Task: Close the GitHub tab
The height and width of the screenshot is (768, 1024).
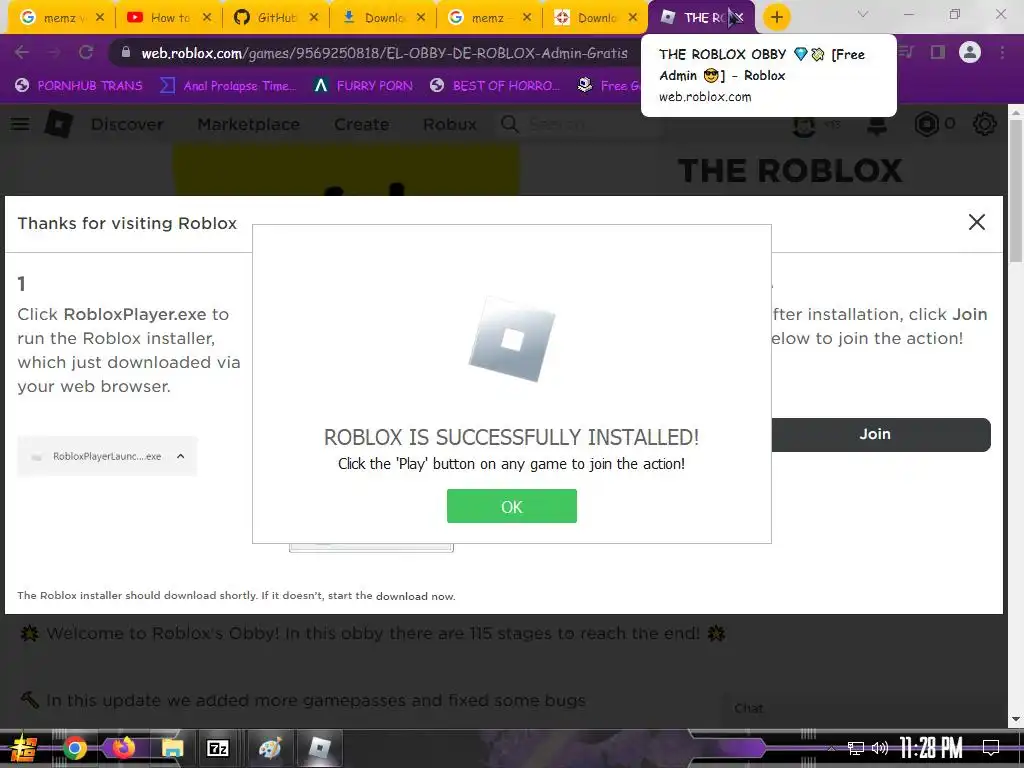Action: click(314, 18)
